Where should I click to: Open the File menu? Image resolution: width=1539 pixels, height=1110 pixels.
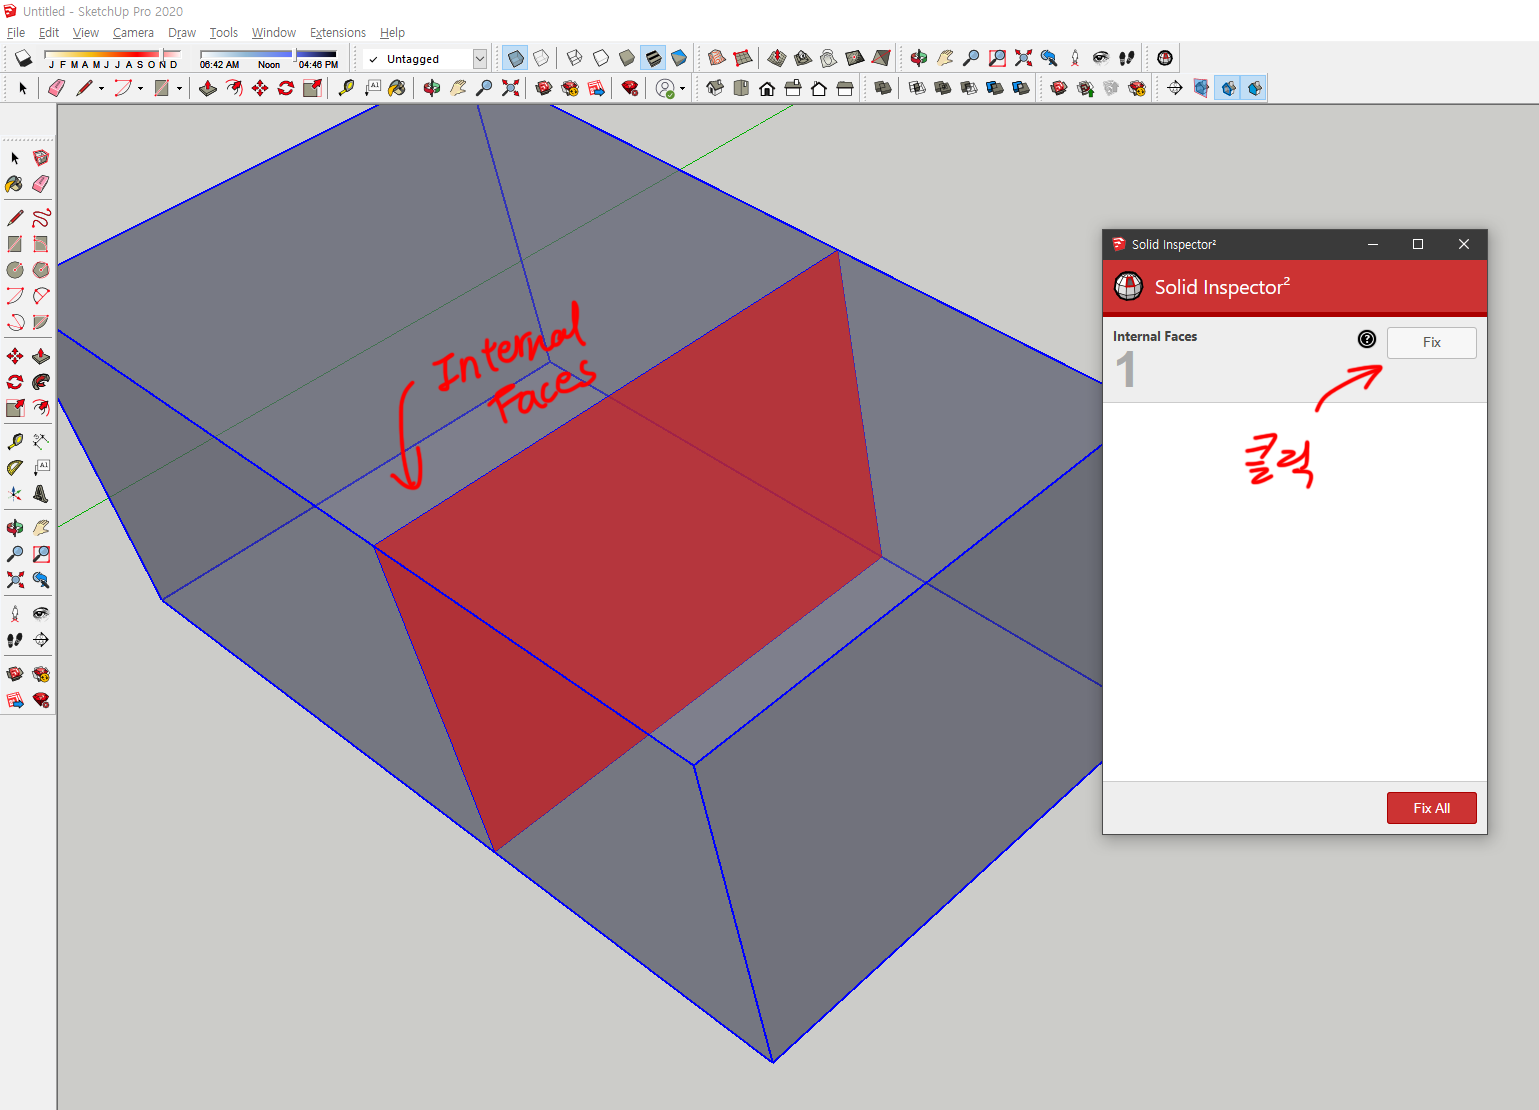click(16, 32)
